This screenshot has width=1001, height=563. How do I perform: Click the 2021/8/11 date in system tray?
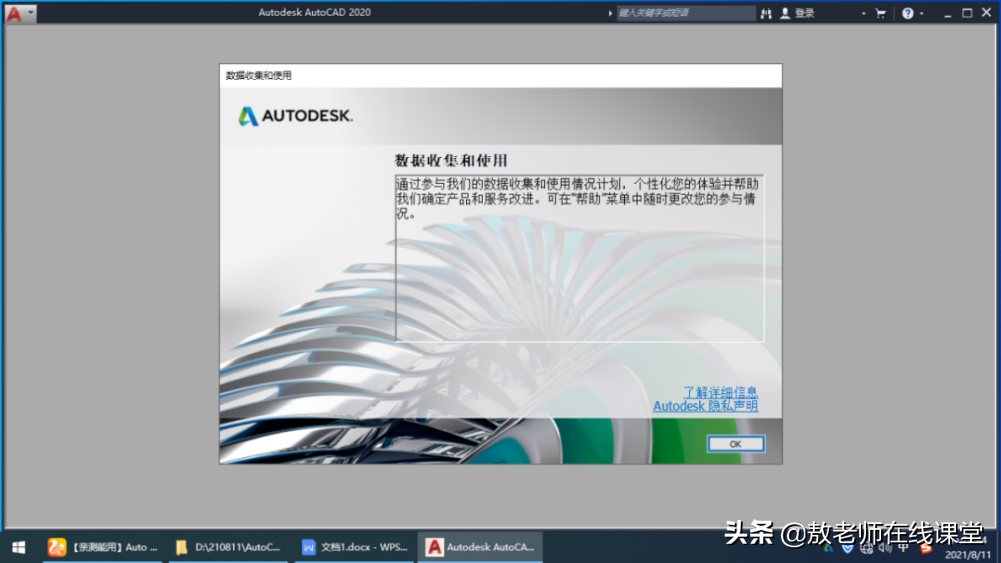click(x=968, y=555)
